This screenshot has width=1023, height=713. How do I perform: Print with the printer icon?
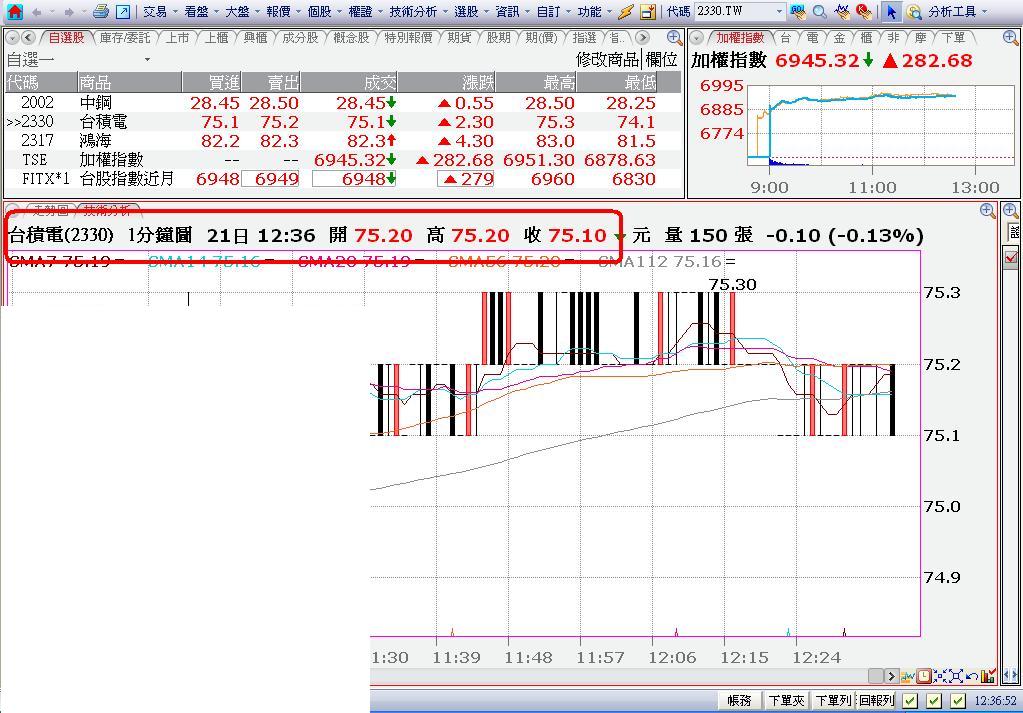coord(100,11)
